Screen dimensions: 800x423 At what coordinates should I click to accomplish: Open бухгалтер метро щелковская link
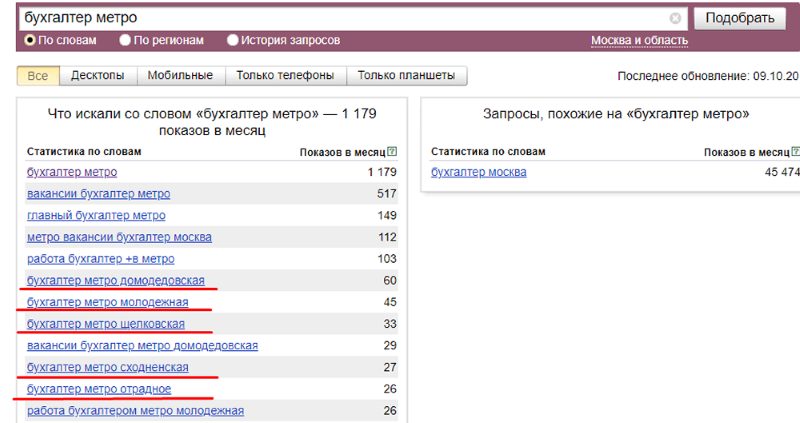[106, 324]
